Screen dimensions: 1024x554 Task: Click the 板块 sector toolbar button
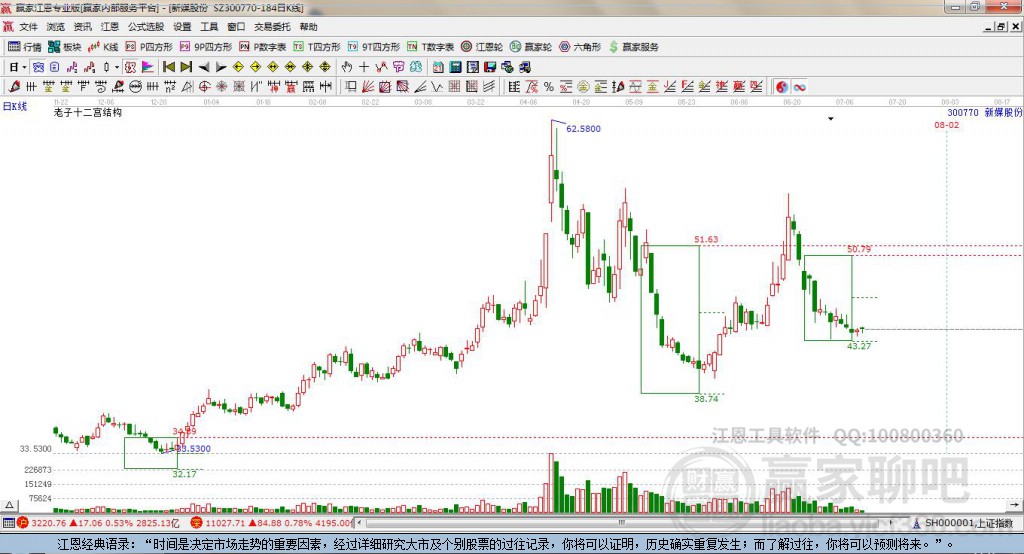click(x=65, y=46)
